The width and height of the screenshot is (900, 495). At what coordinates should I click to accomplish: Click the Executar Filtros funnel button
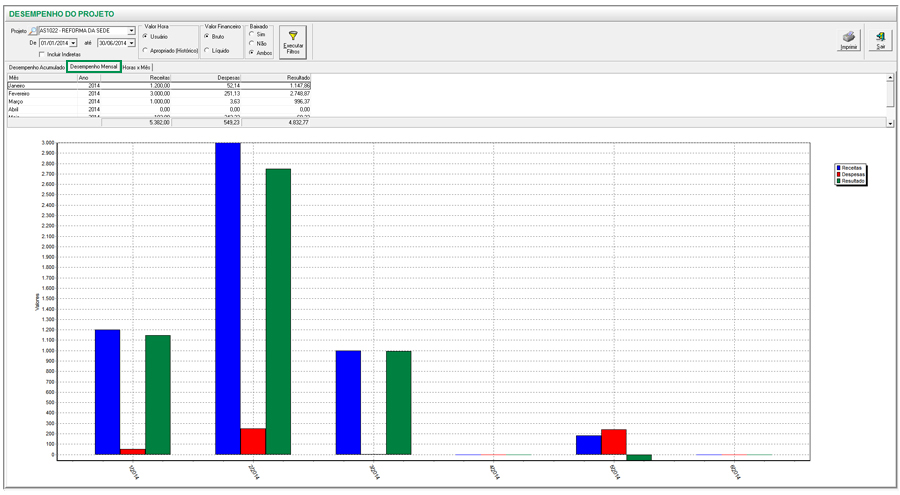click(293, 40)
